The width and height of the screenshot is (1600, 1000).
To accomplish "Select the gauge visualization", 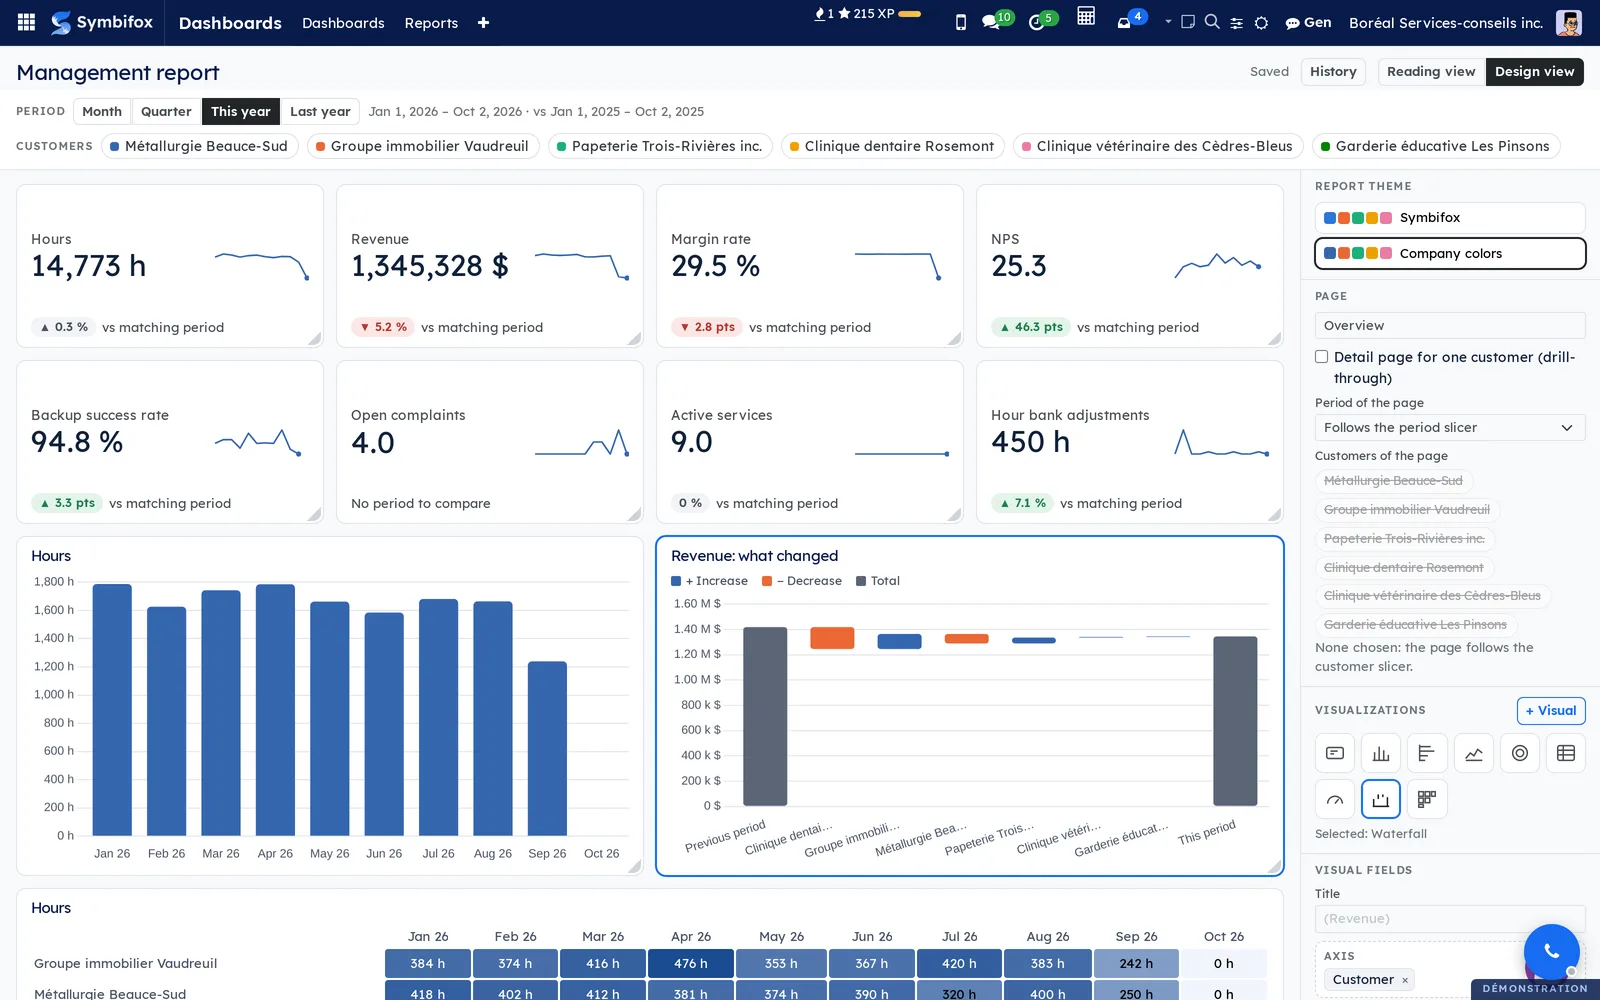I will pyautogui.click(x=1335, y=799).
